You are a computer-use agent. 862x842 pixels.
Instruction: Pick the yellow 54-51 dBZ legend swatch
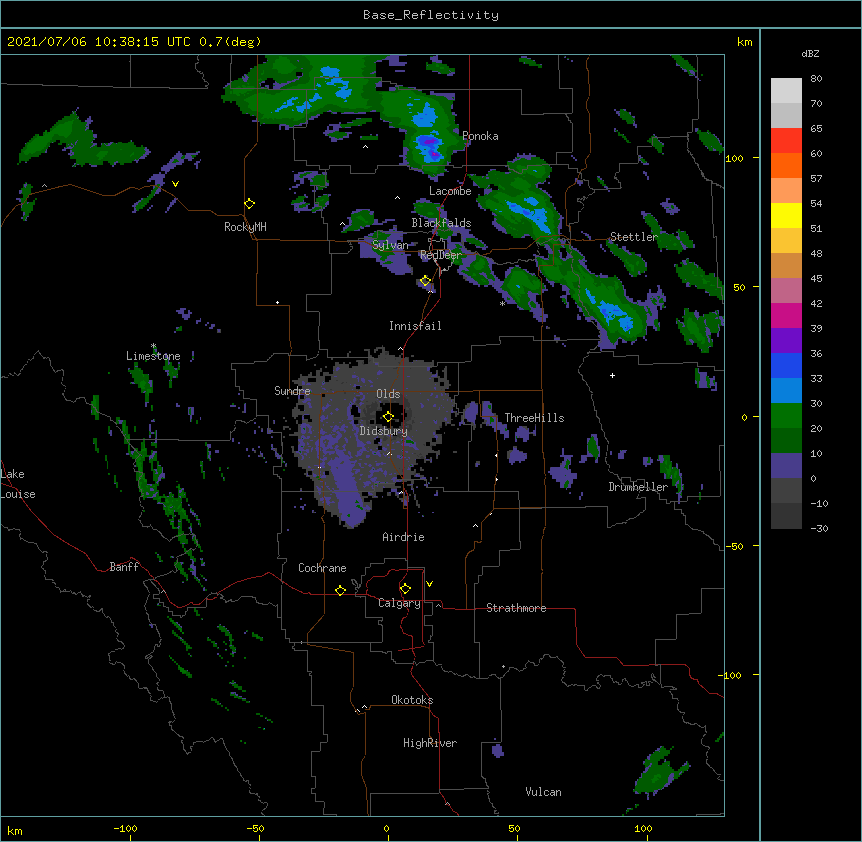coord(786,215)
